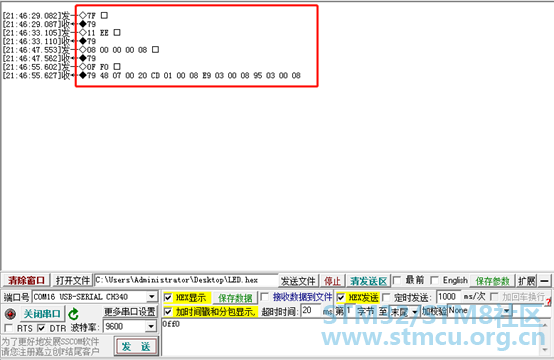Click the 打开文件 button

[x=72, y=281]
